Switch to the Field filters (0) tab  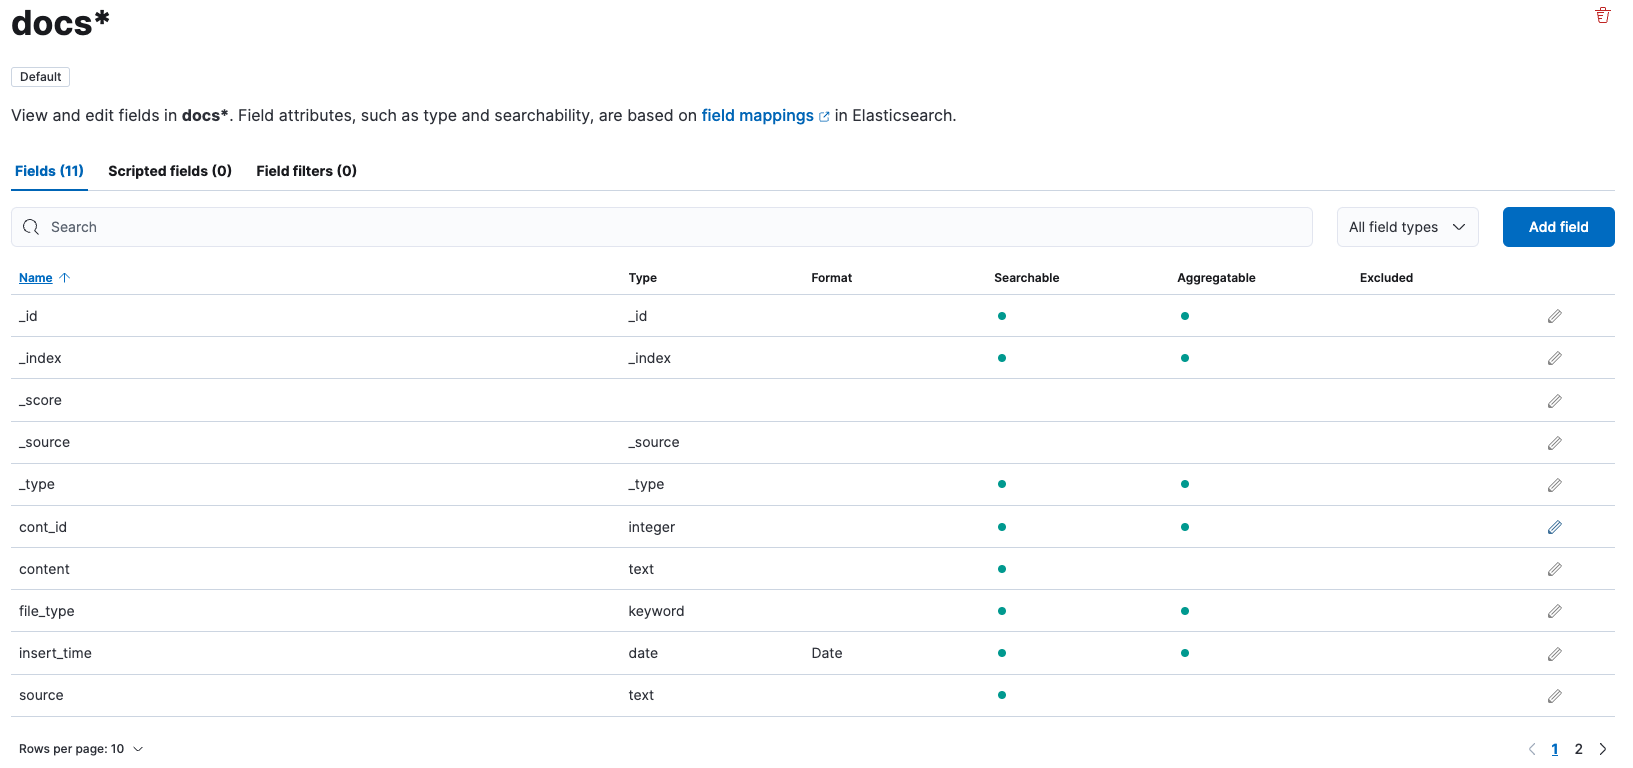[306, 171]
